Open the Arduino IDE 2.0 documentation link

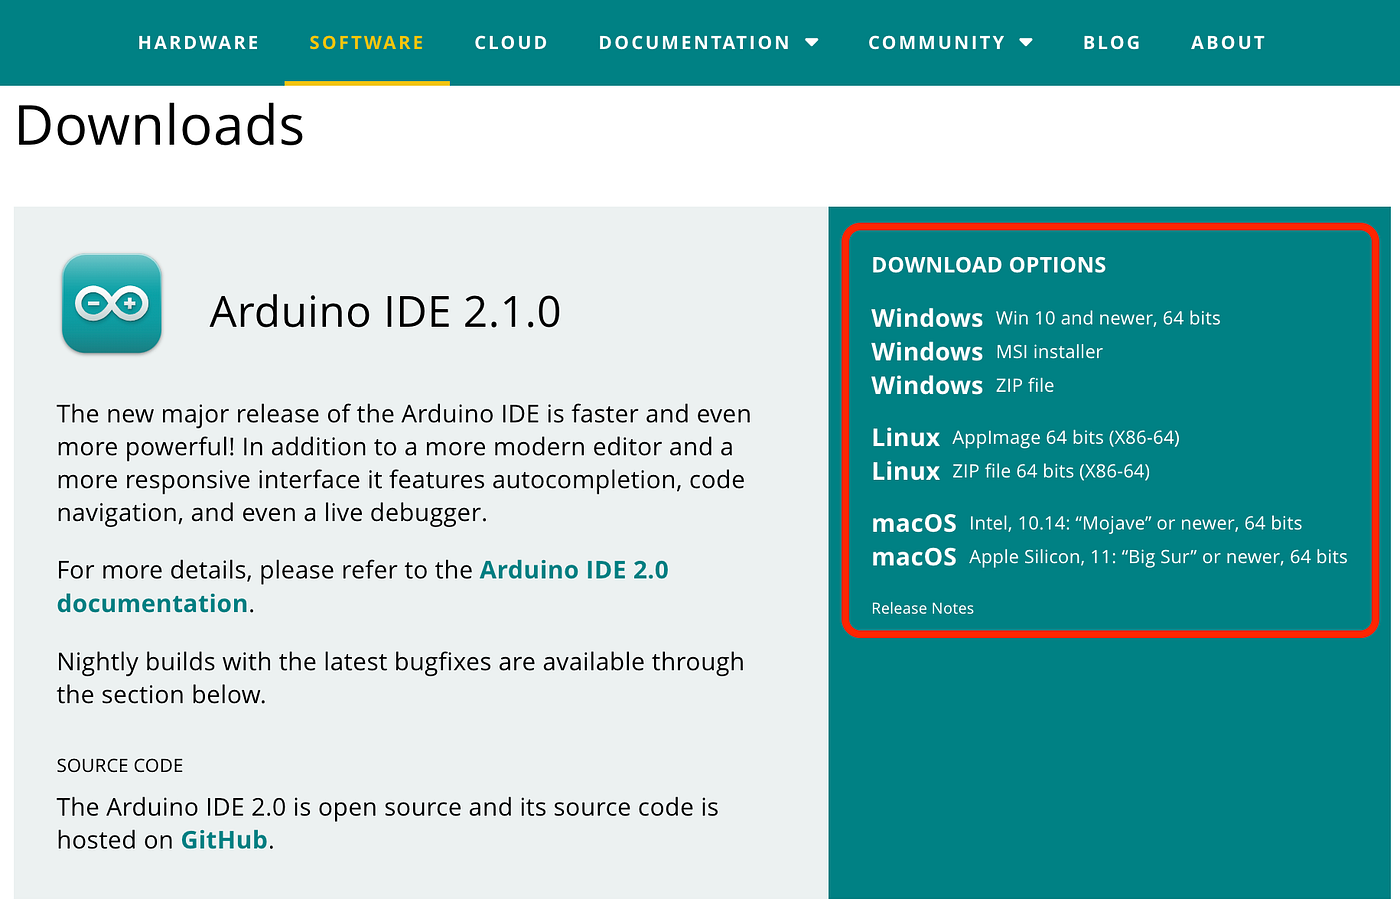point(574,569)
